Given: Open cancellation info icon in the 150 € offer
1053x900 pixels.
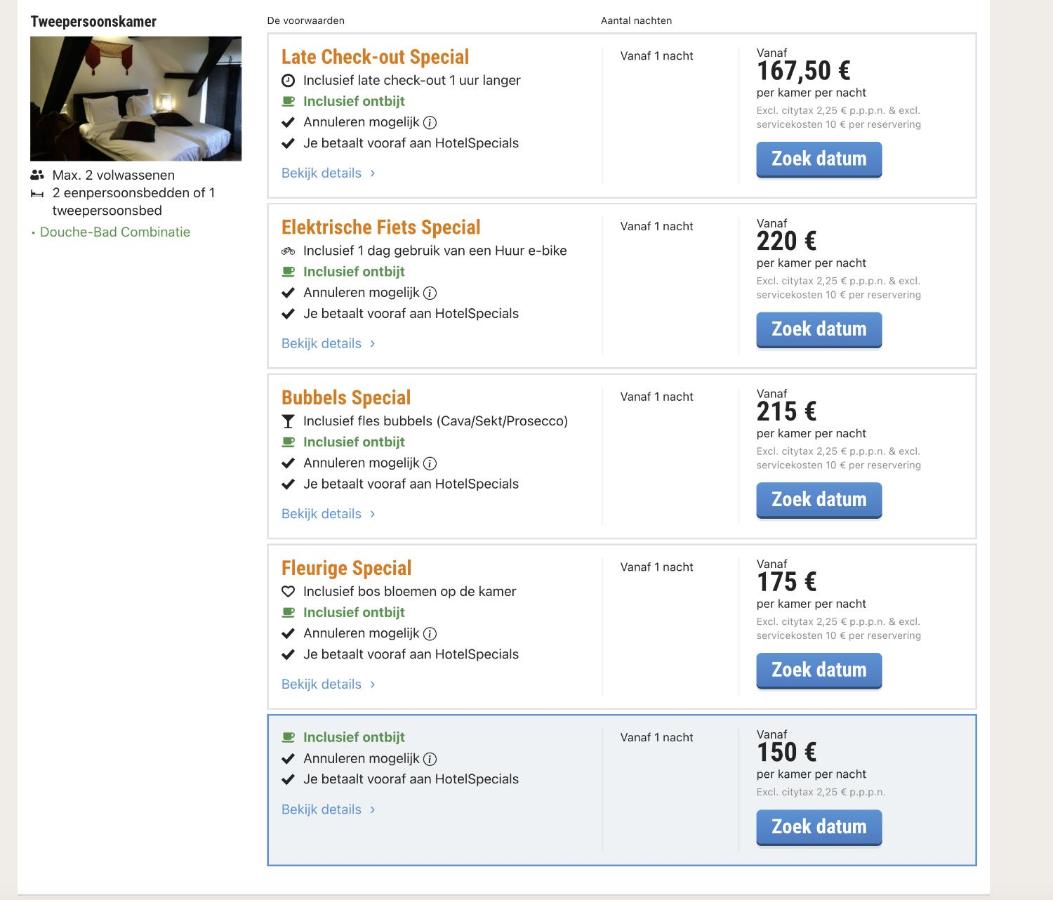Looking at the screenshot, I should pos(430,759).
